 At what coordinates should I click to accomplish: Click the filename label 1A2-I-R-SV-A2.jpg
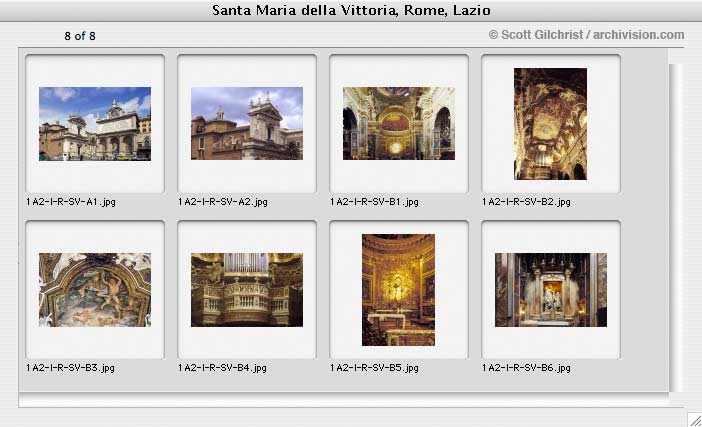click(x=223, y=202)
